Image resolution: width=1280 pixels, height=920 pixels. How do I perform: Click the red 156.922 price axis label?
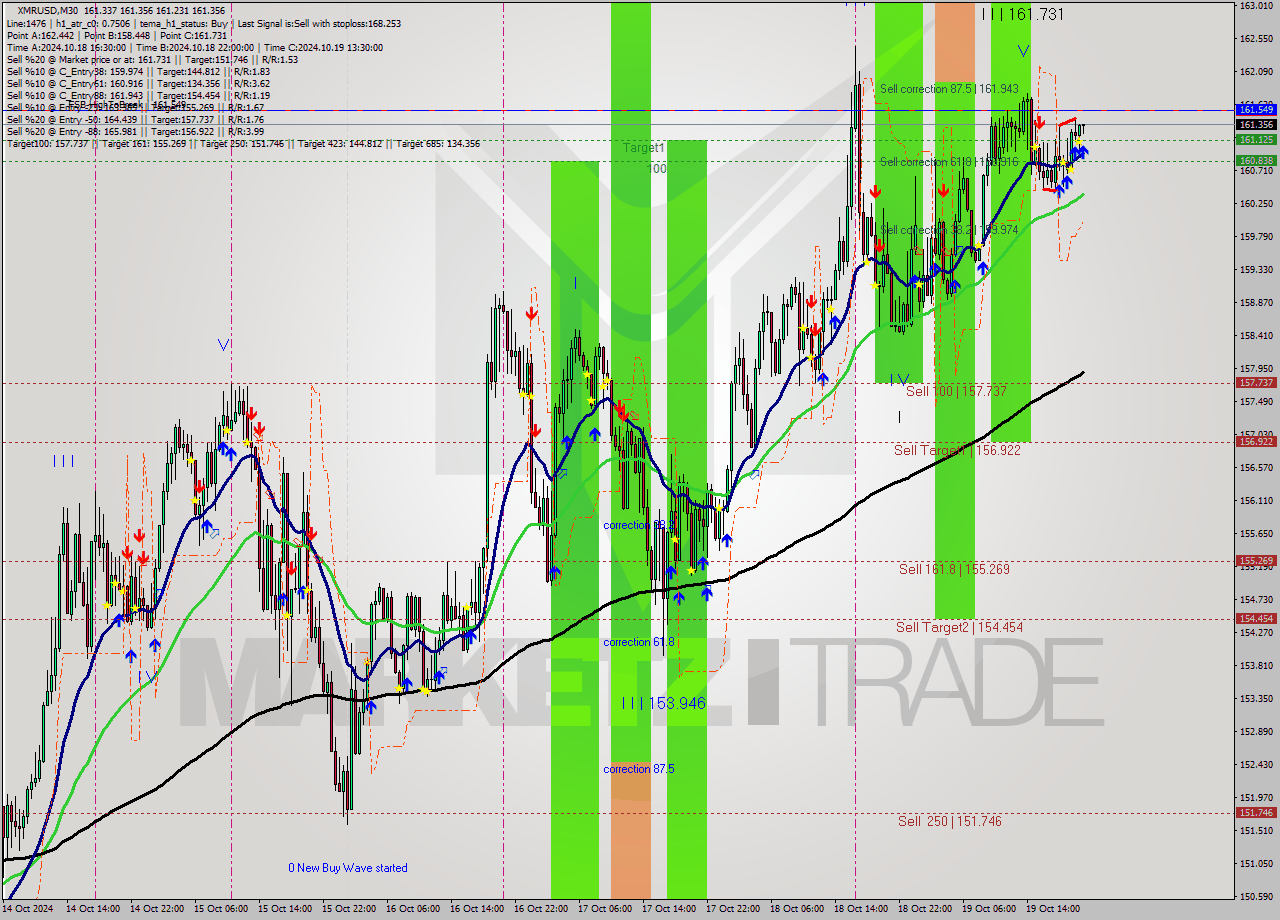[1256, 441]
